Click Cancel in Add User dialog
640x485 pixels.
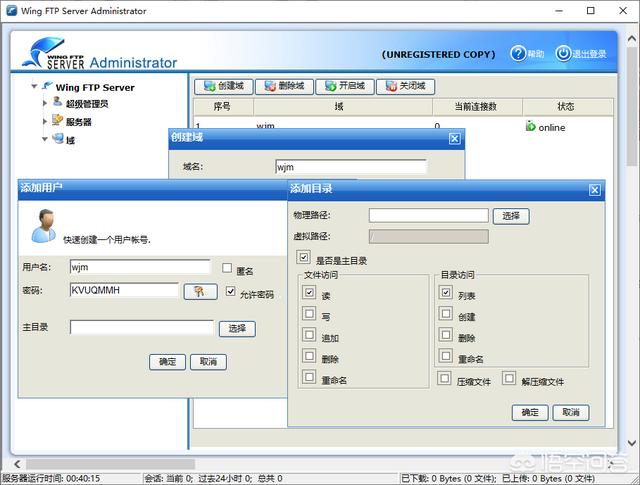click(208, 362)
